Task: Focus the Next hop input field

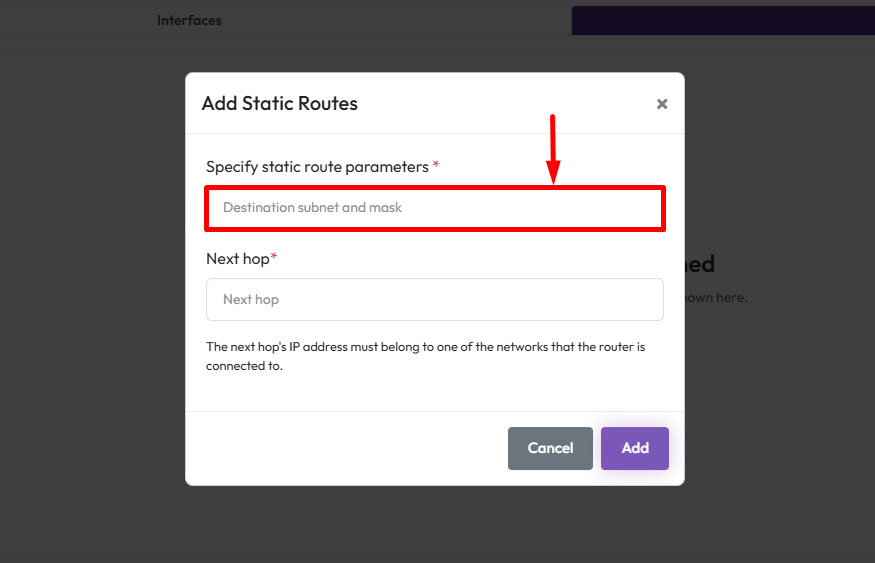Action: (x=434, y=299)
